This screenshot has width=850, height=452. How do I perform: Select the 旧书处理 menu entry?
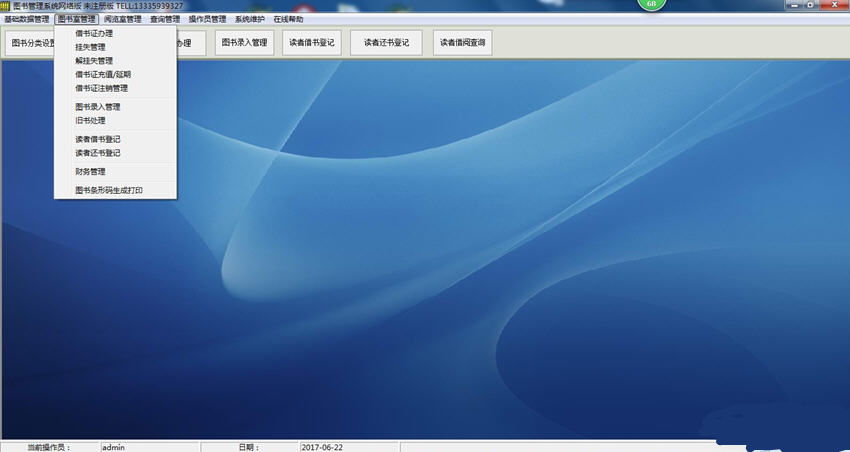115,120
